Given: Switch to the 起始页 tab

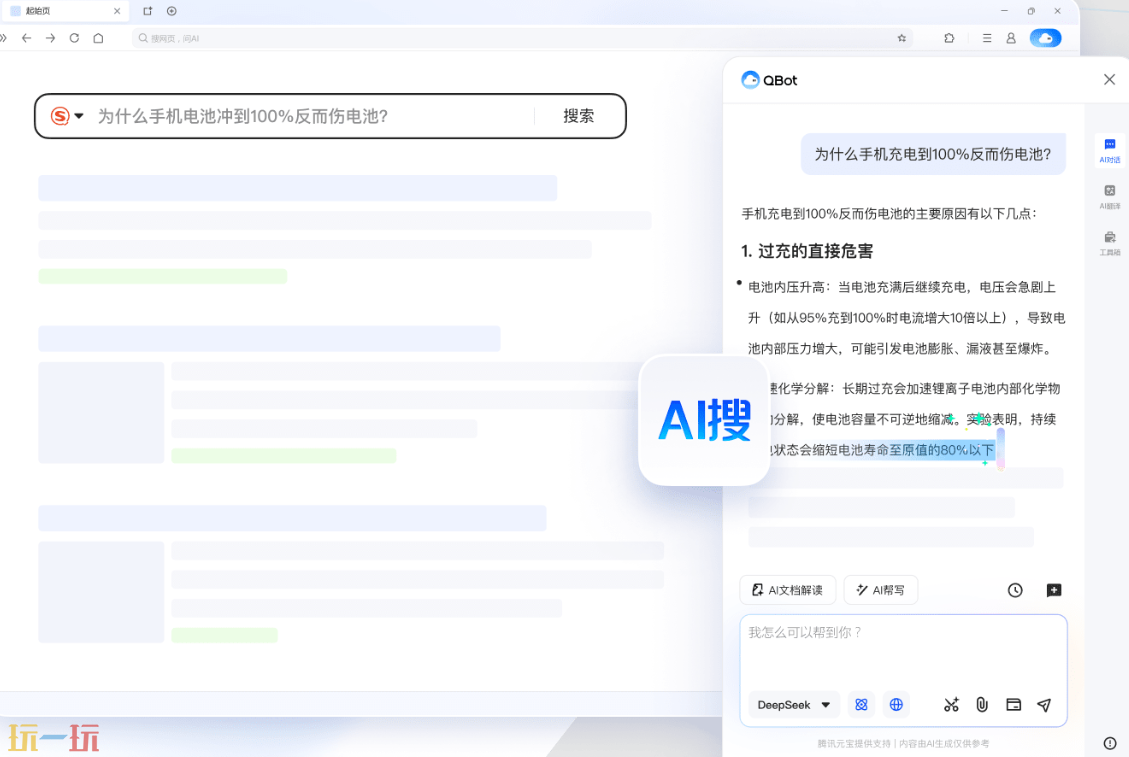Looking at the screenshot, I should 60,11.
